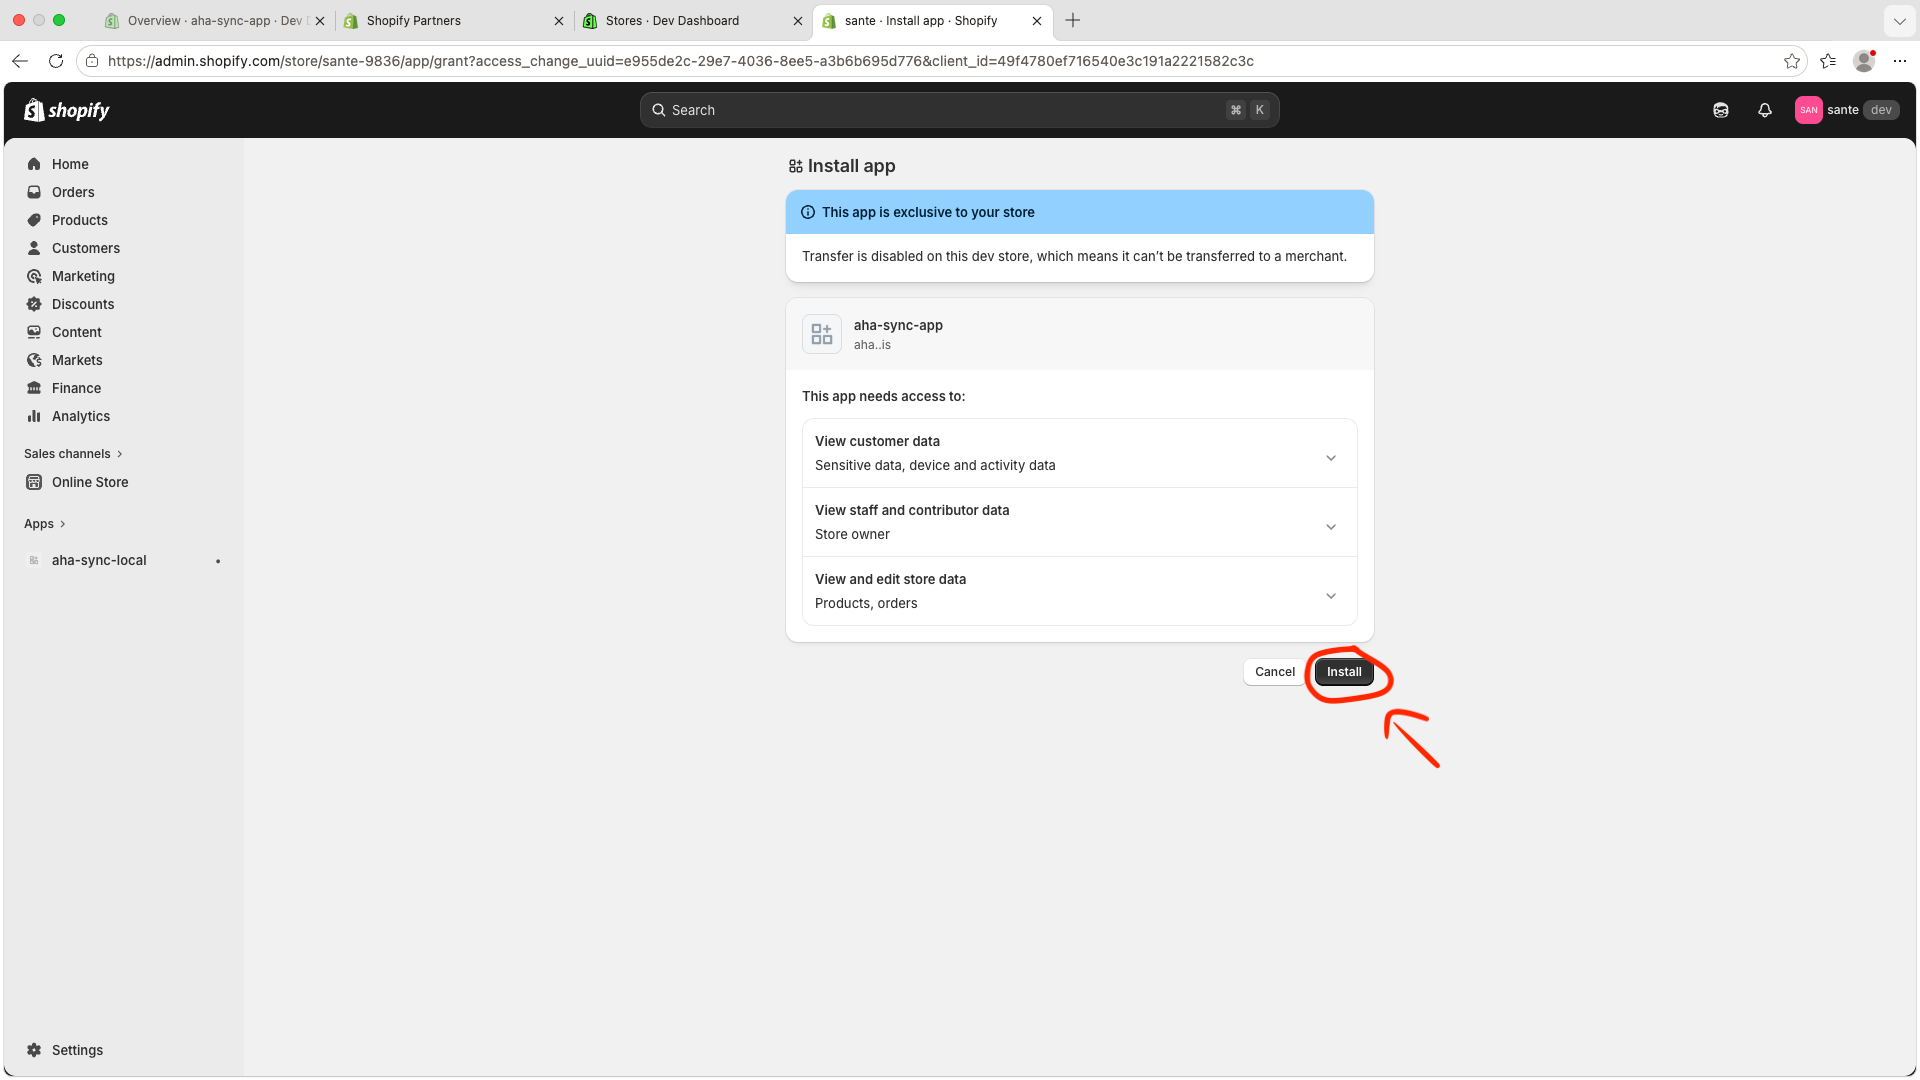Expand View customer data permission
This screenshot has width=1920, height=1080.
(1080, 453)
